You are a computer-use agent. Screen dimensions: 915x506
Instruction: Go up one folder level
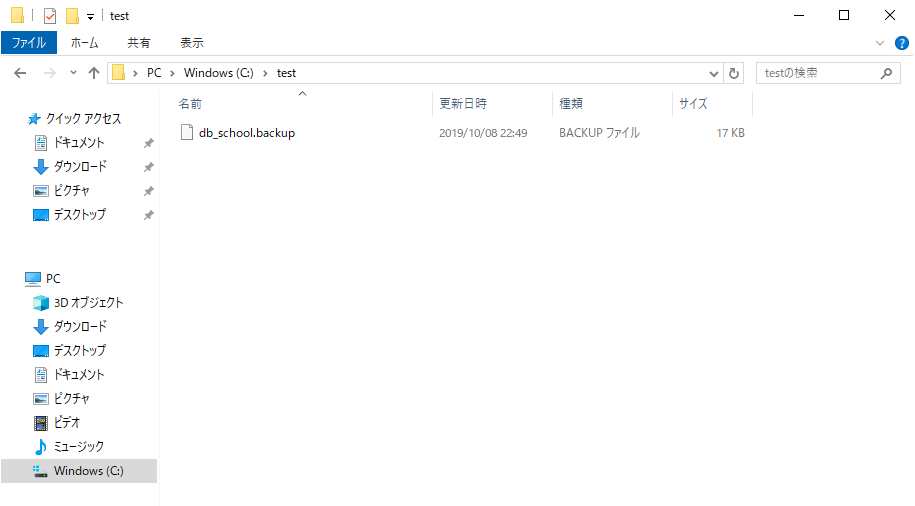point(94,73)
